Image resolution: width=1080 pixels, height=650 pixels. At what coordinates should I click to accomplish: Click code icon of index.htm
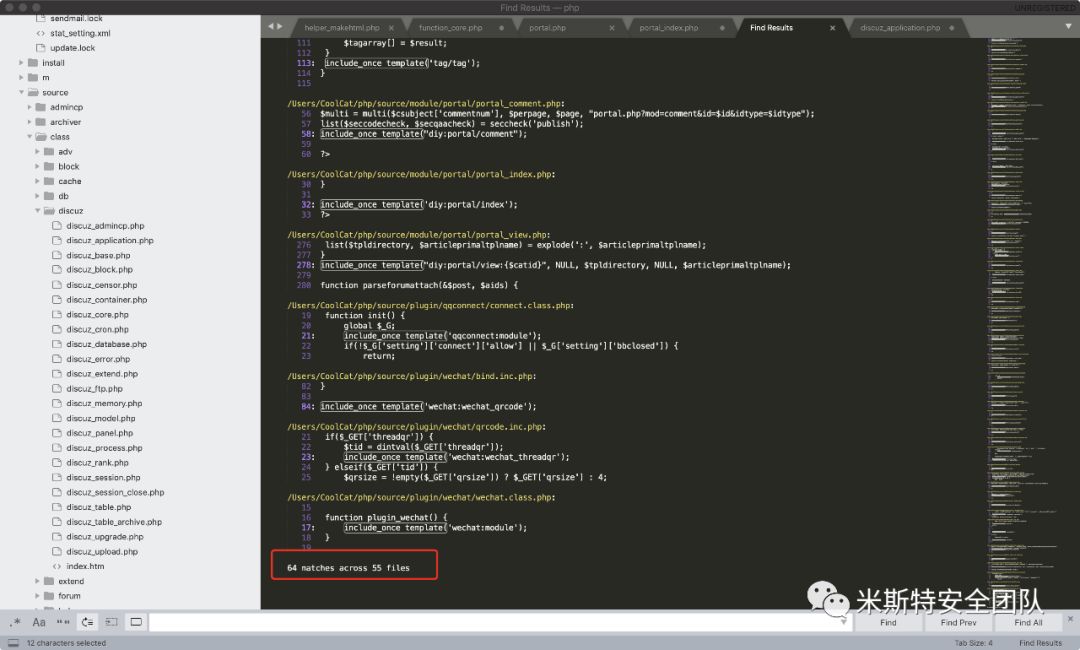pos(57,566)
